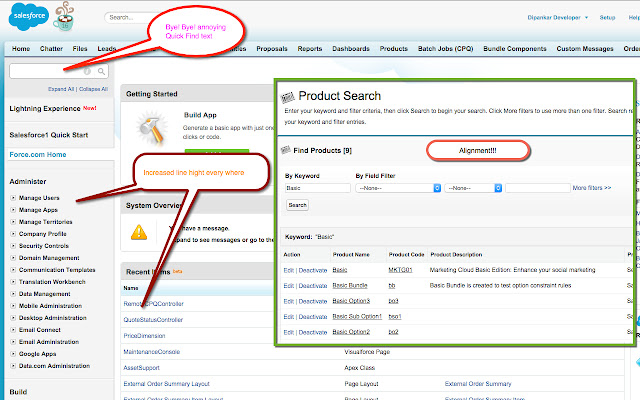640x400 pixels.
Task: Open the Custom Messages tab
Action: (x=585, y=49)
